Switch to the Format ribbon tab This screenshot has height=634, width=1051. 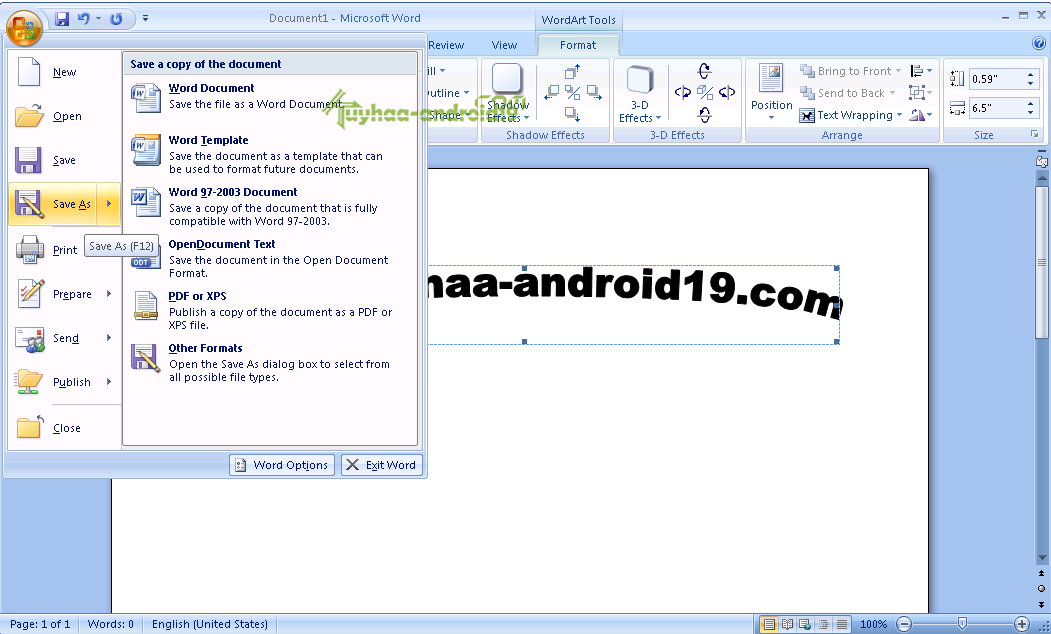578,45
